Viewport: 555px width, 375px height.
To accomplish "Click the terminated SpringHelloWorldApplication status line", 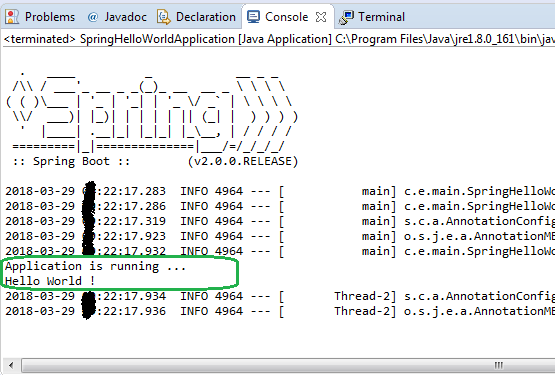I will point(279,39).
